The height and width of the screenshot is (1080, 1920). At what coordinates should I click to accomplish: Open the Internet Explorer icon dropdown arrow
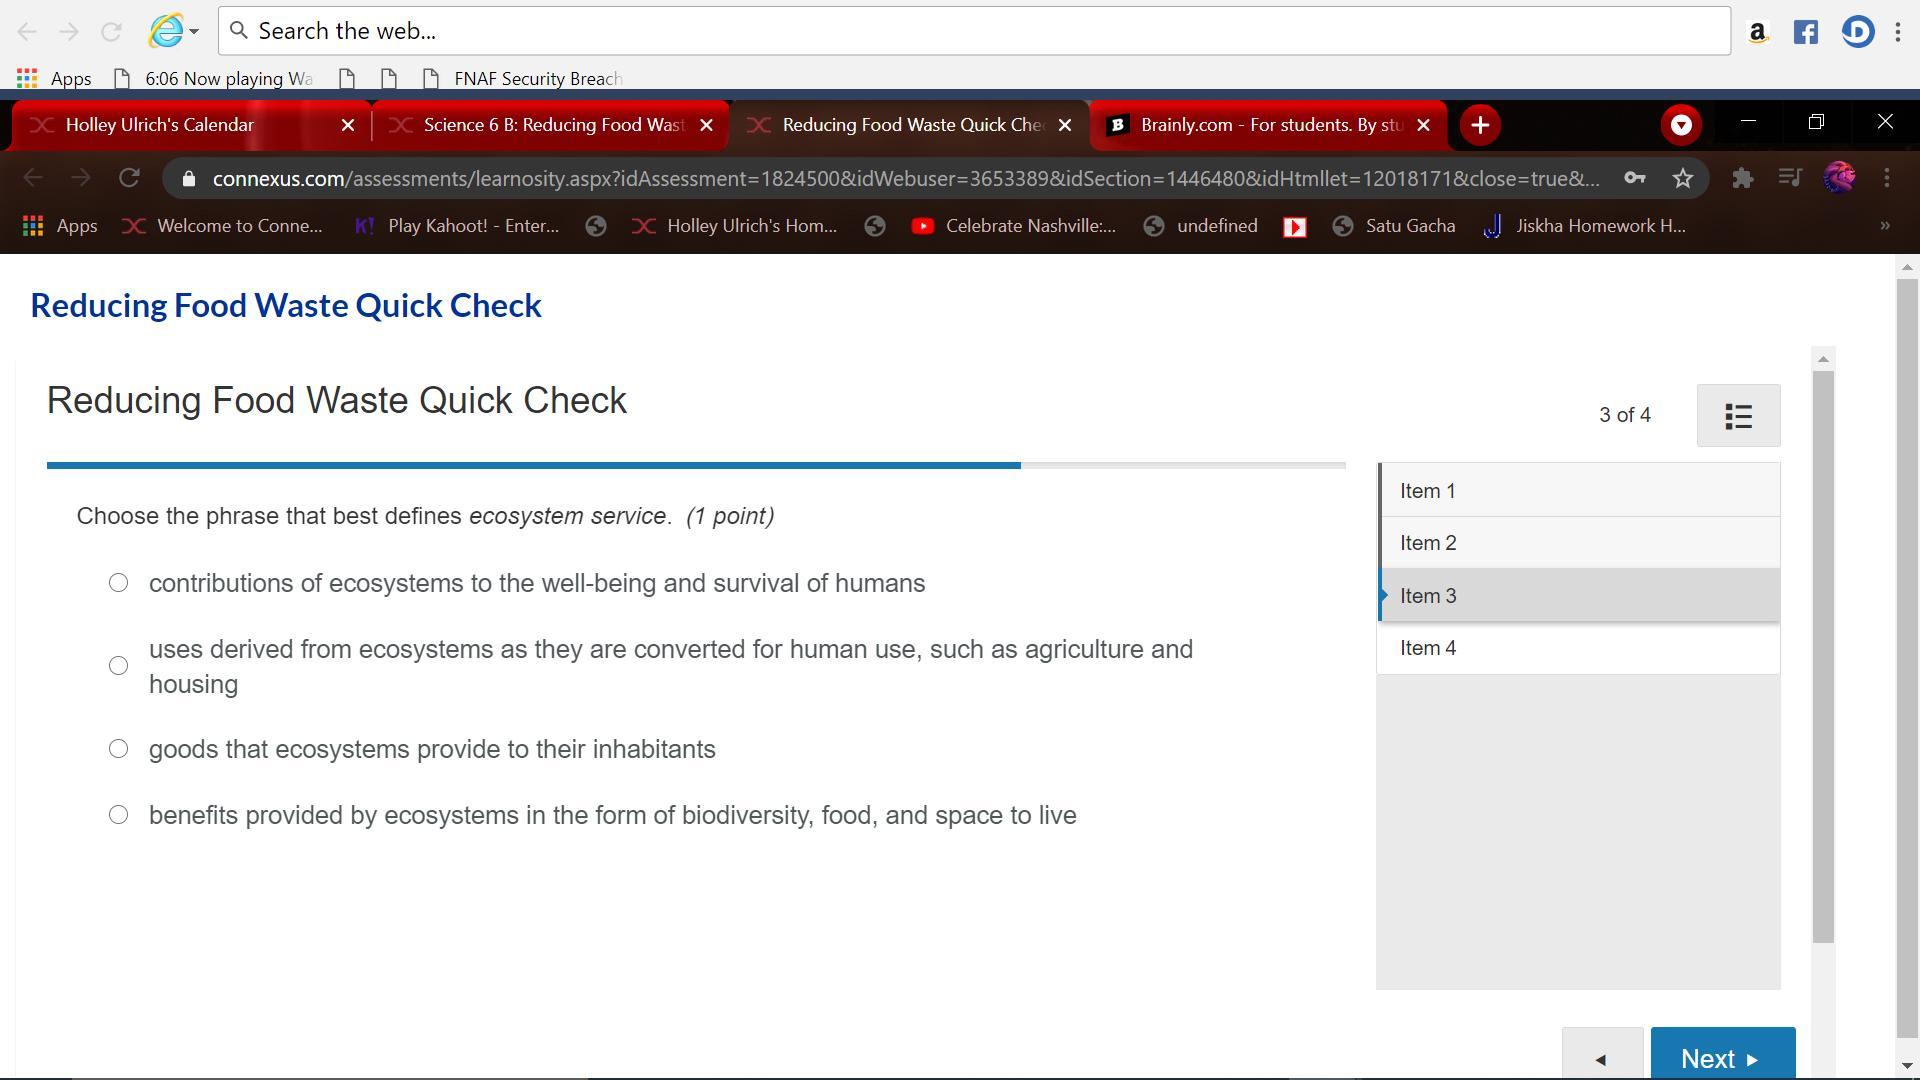194,31
